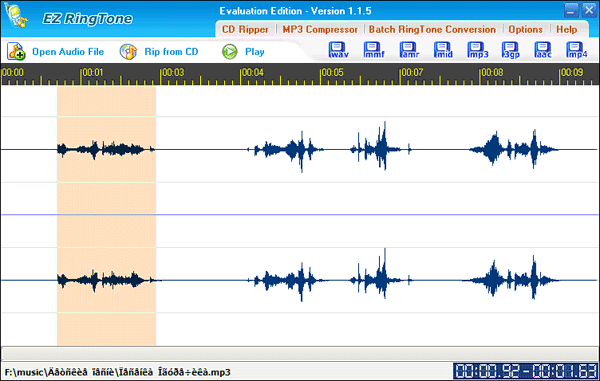
Task: Export ringtone as mp4 format
Action: click(x=576, y=50)
